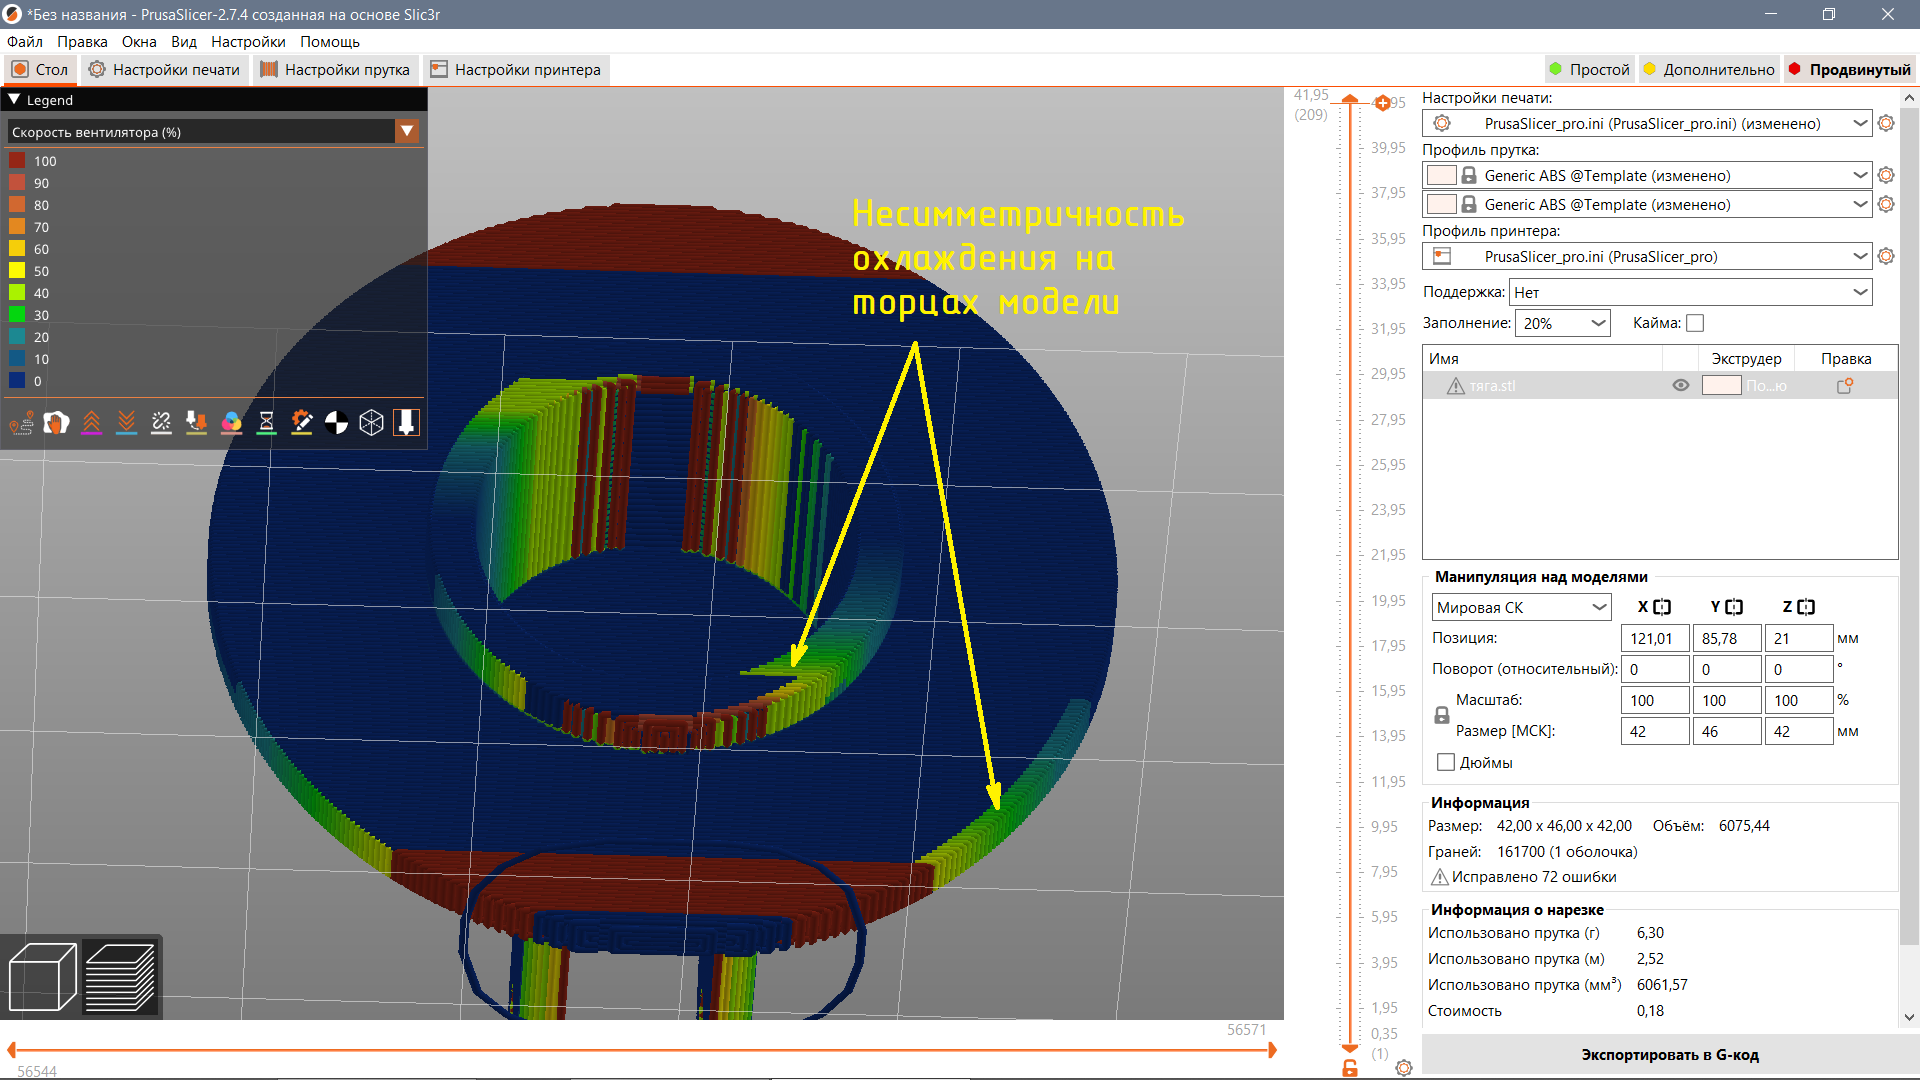Image resolution: width=1920 pixels, height=1080 pixels.
Task: Open legend view type dropdown Скорость вентилятора
Action: coord(213,131)
